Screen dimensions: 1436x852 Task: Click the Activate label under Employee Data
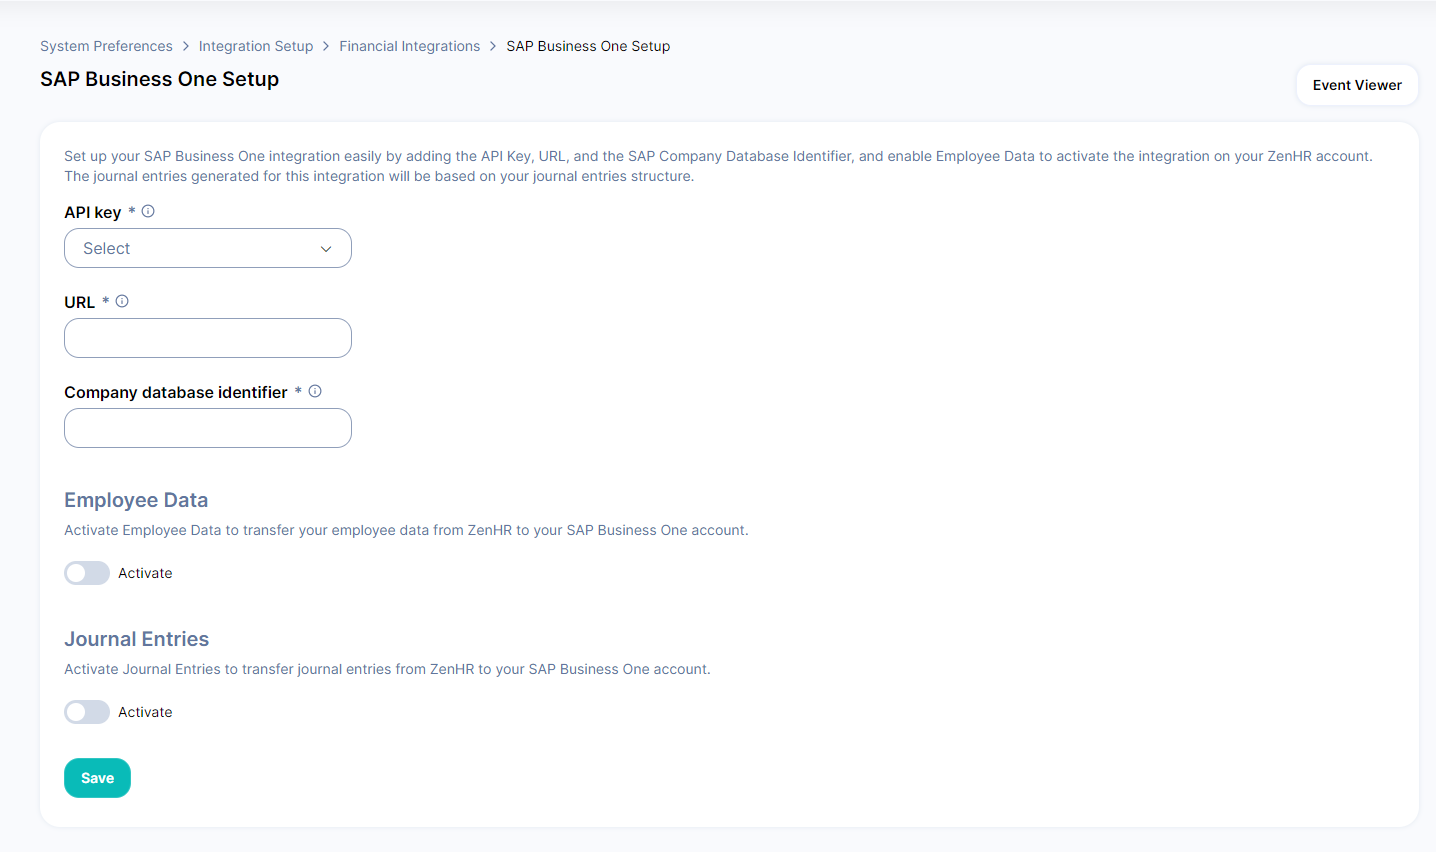tap(145, 573)
